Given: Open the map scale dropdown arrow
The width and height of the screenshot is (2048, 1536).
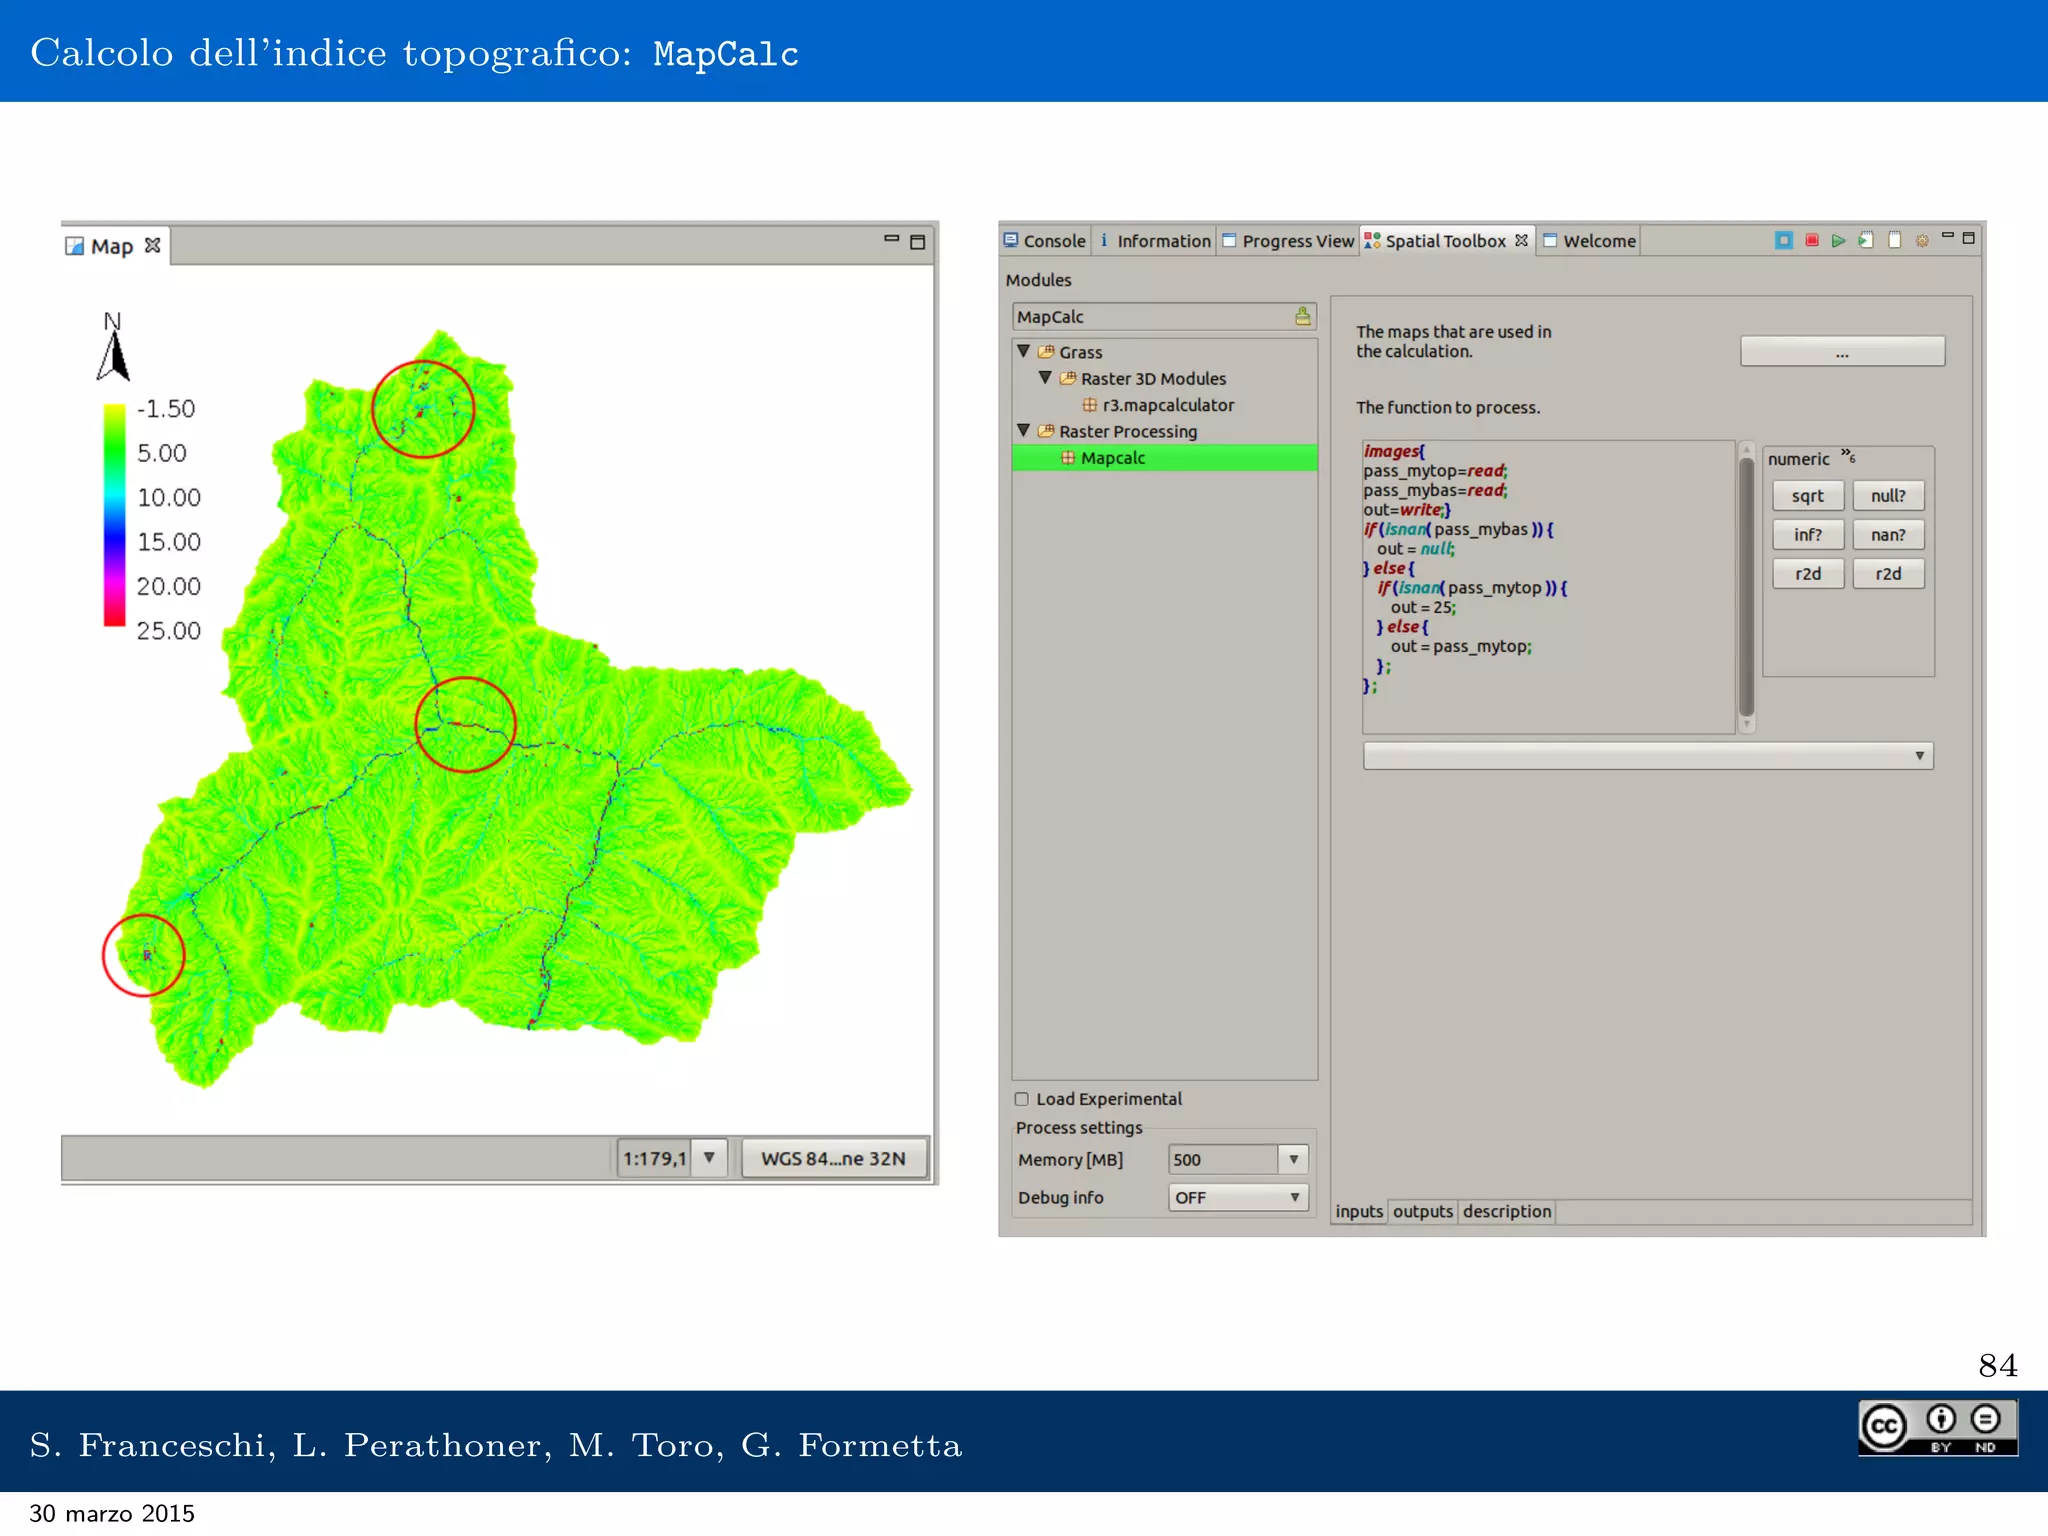Looking at the screenshot, I should coord(709,1158).
